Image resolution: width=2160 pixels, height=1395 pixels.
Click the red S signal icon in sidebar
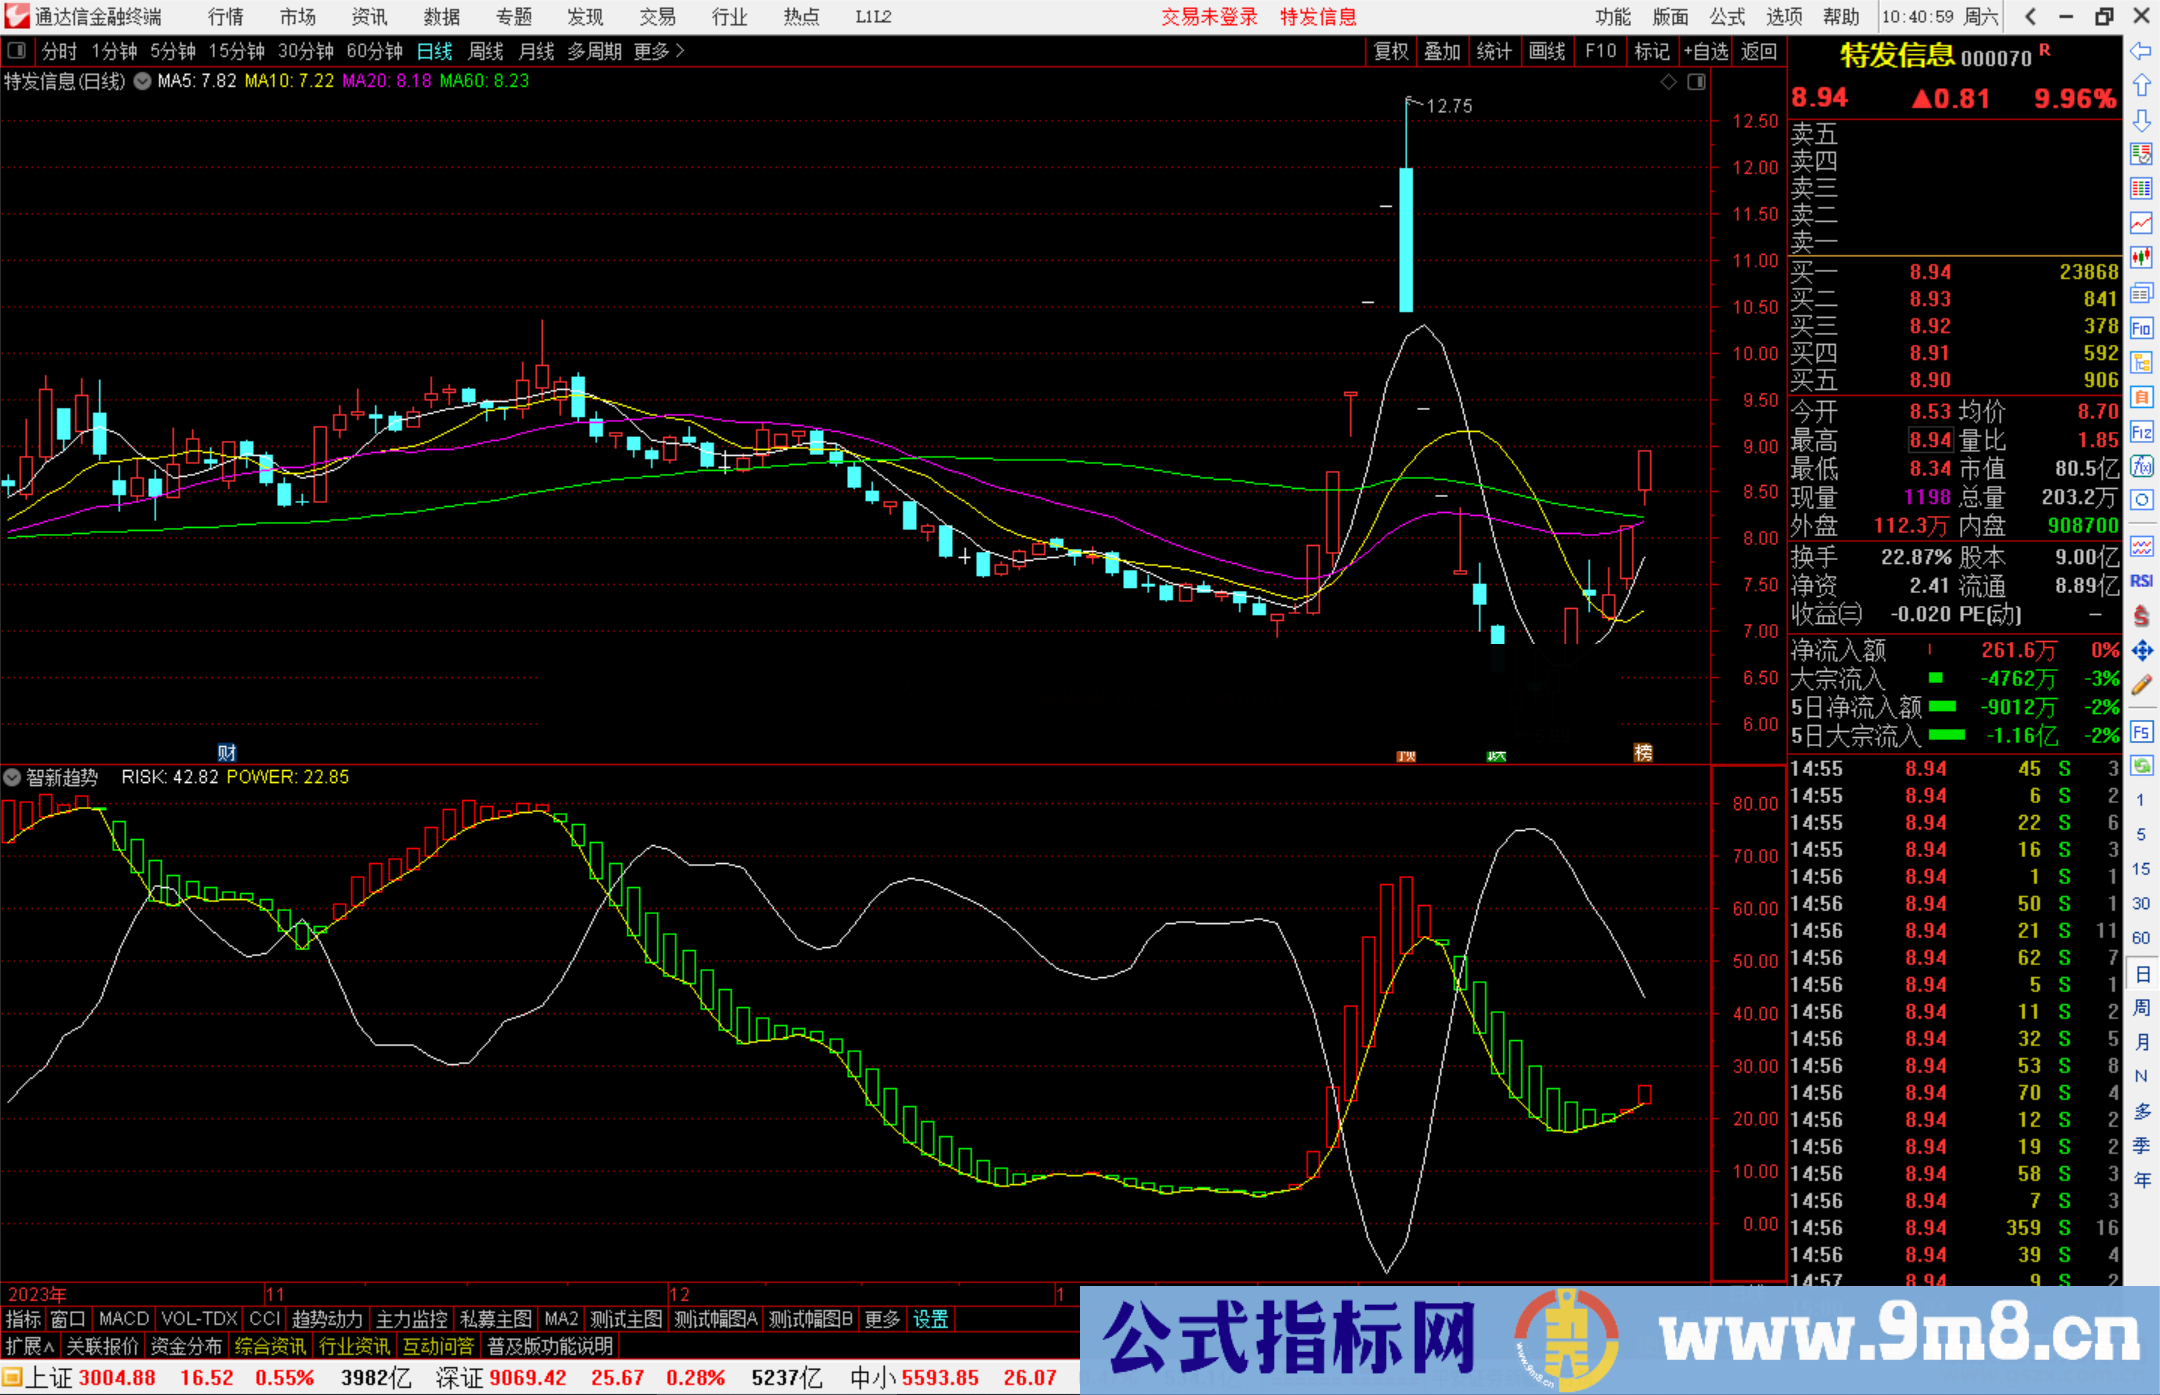(x=2141, y=616)
